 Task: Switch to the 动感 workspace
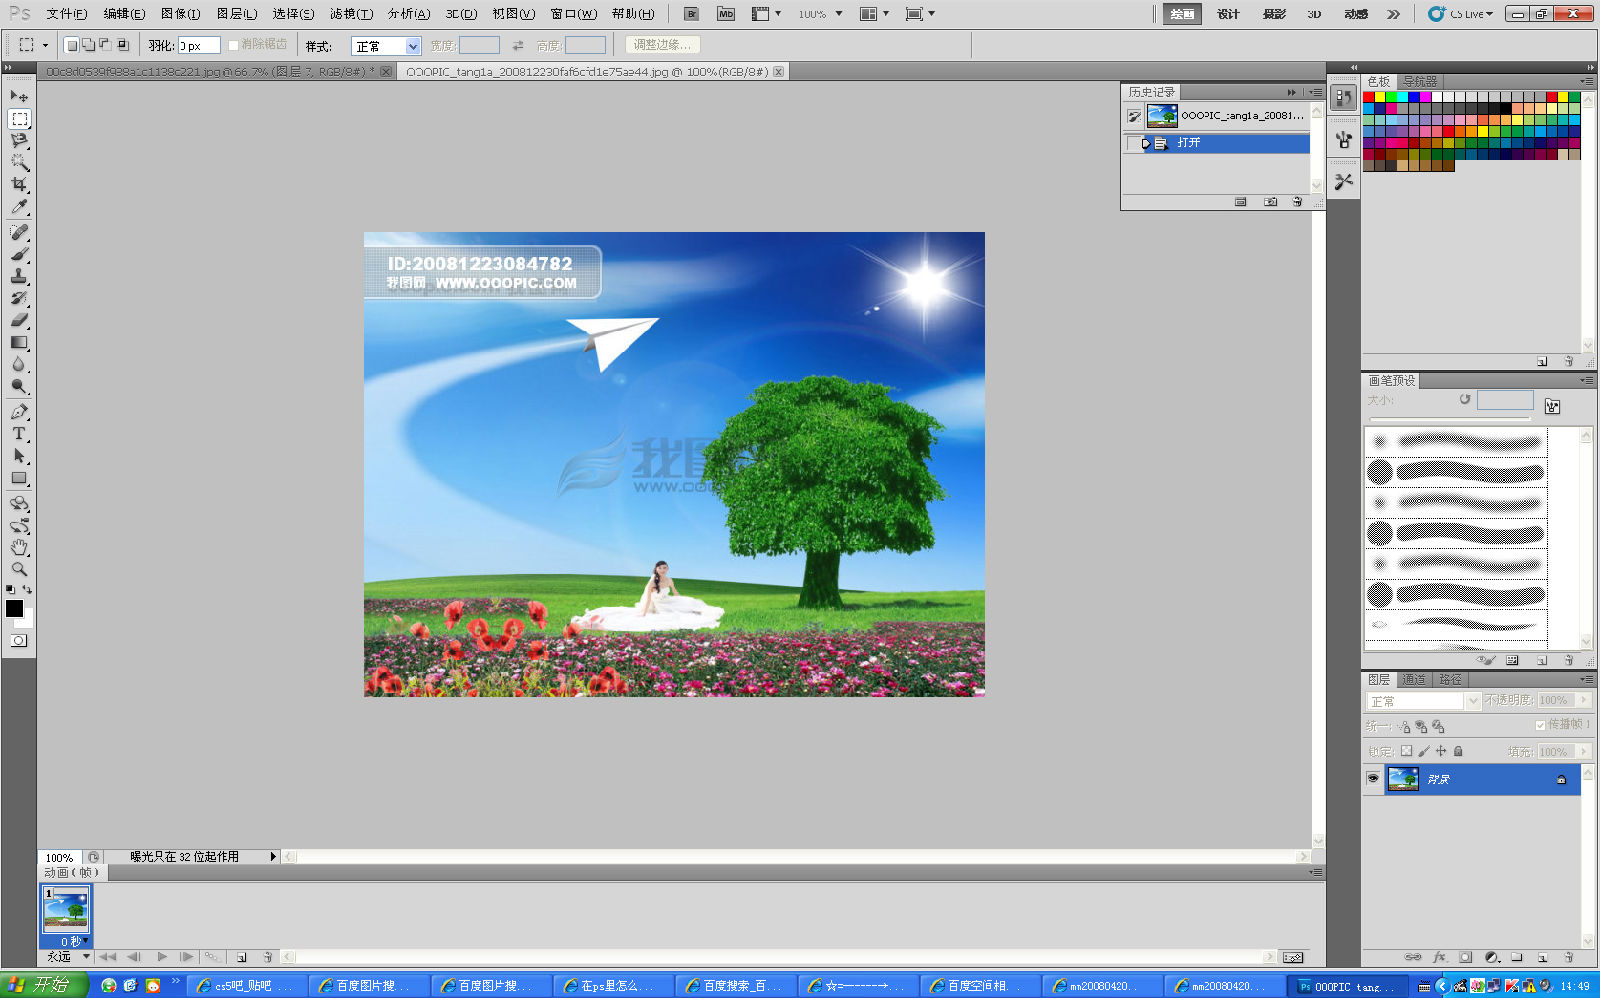click(x=1356, y=14)
